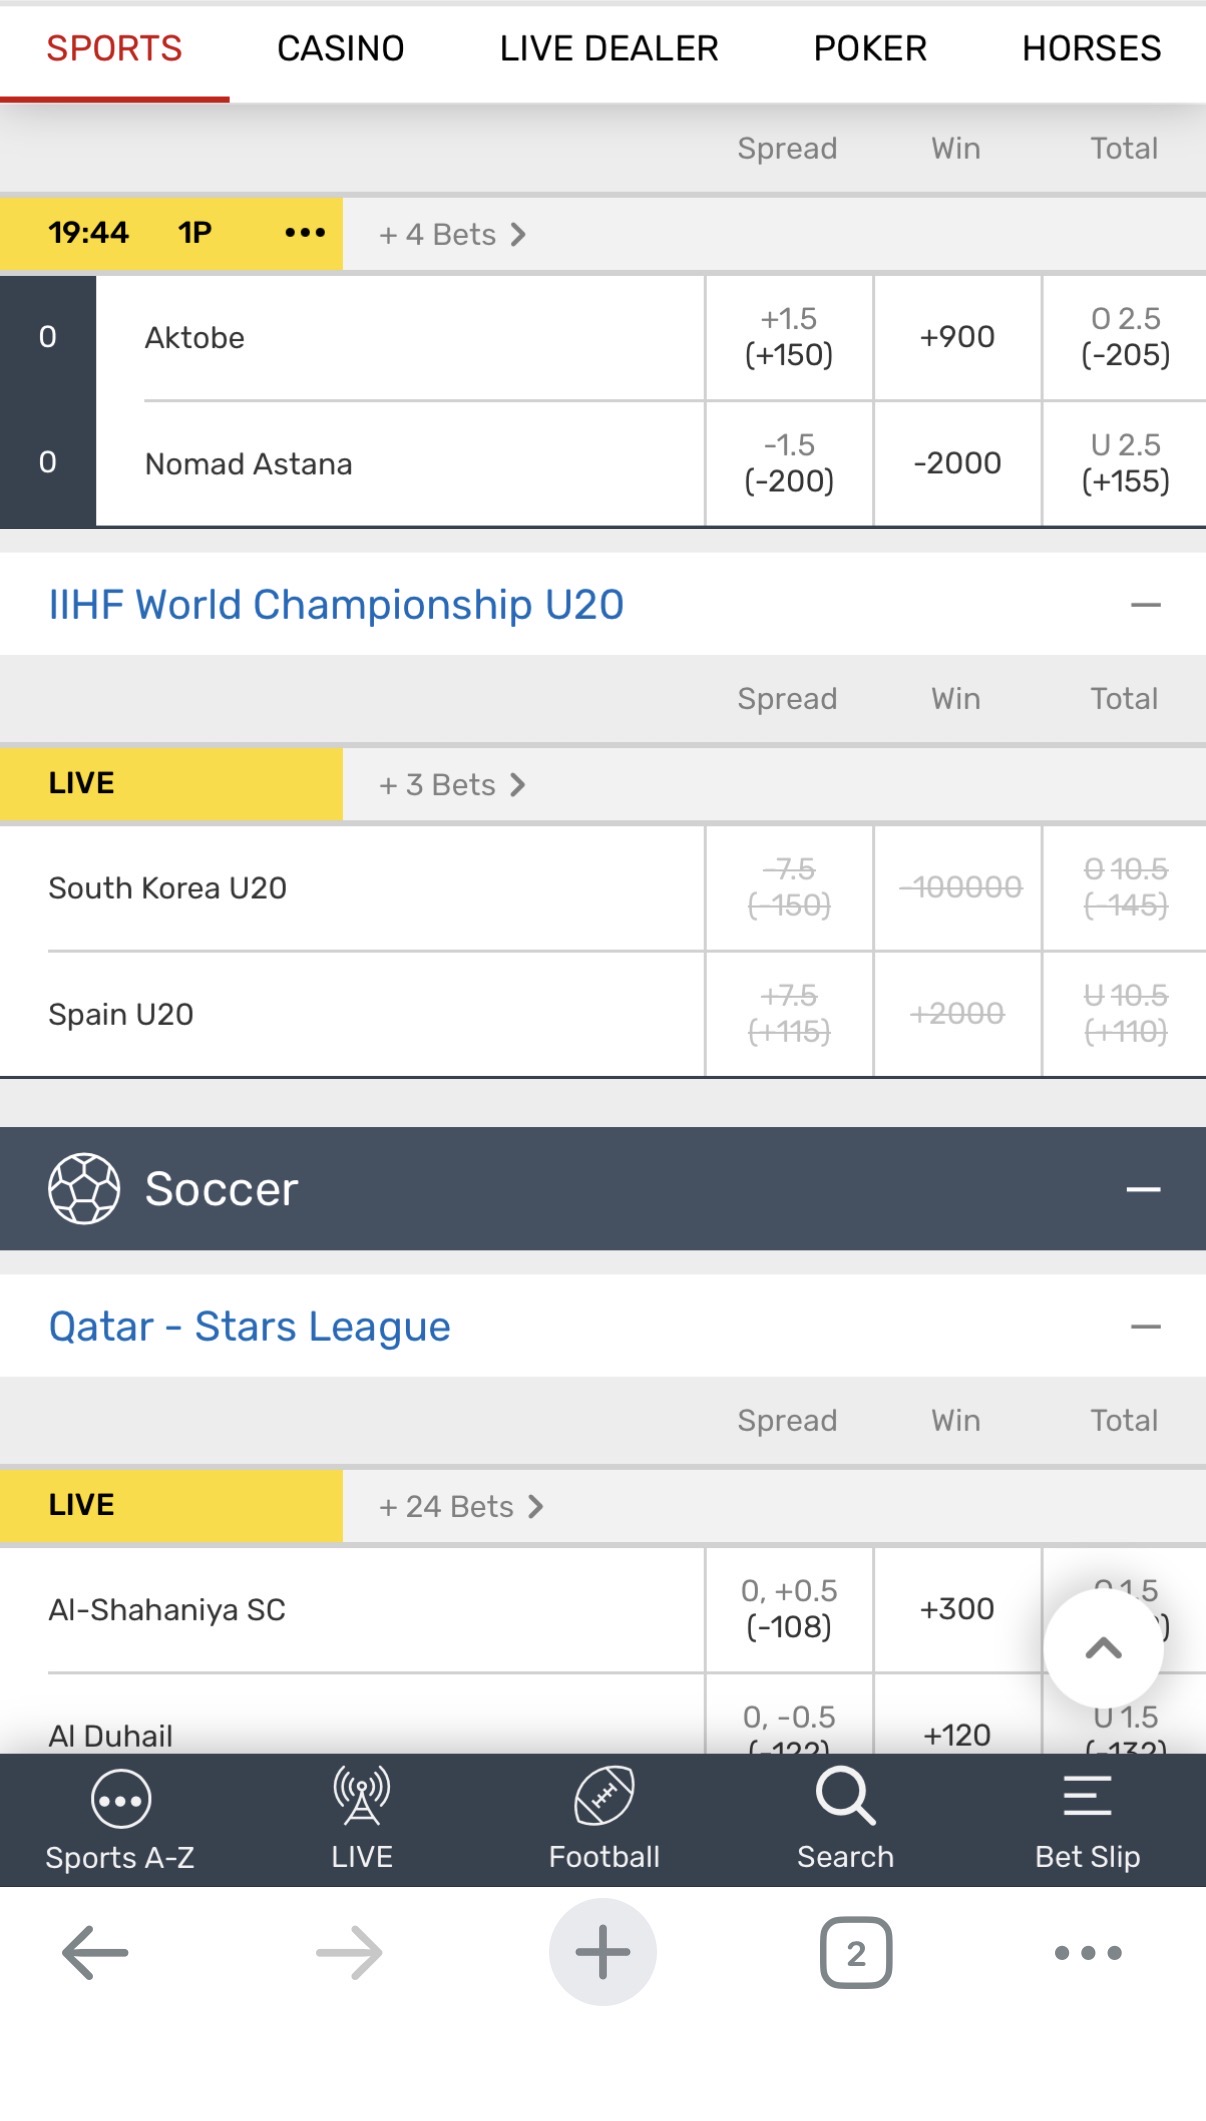Collapse IIHF World Championship U20 league
The height and width of the screenshot is (2121, 1206).
click(x=1146, y=605)
